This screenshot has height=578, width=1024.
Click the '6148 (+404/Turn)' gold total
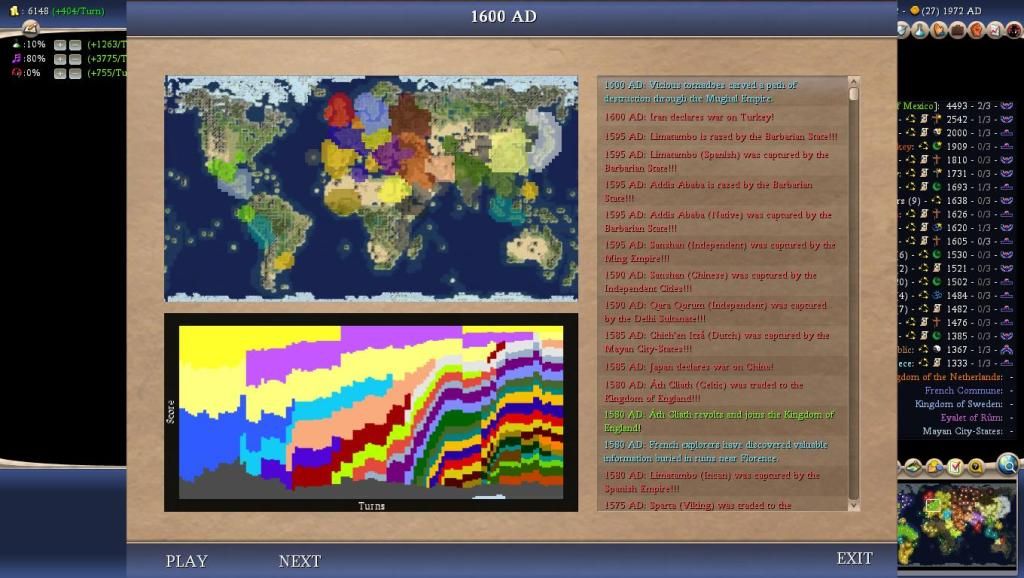(x=66, y=11)
